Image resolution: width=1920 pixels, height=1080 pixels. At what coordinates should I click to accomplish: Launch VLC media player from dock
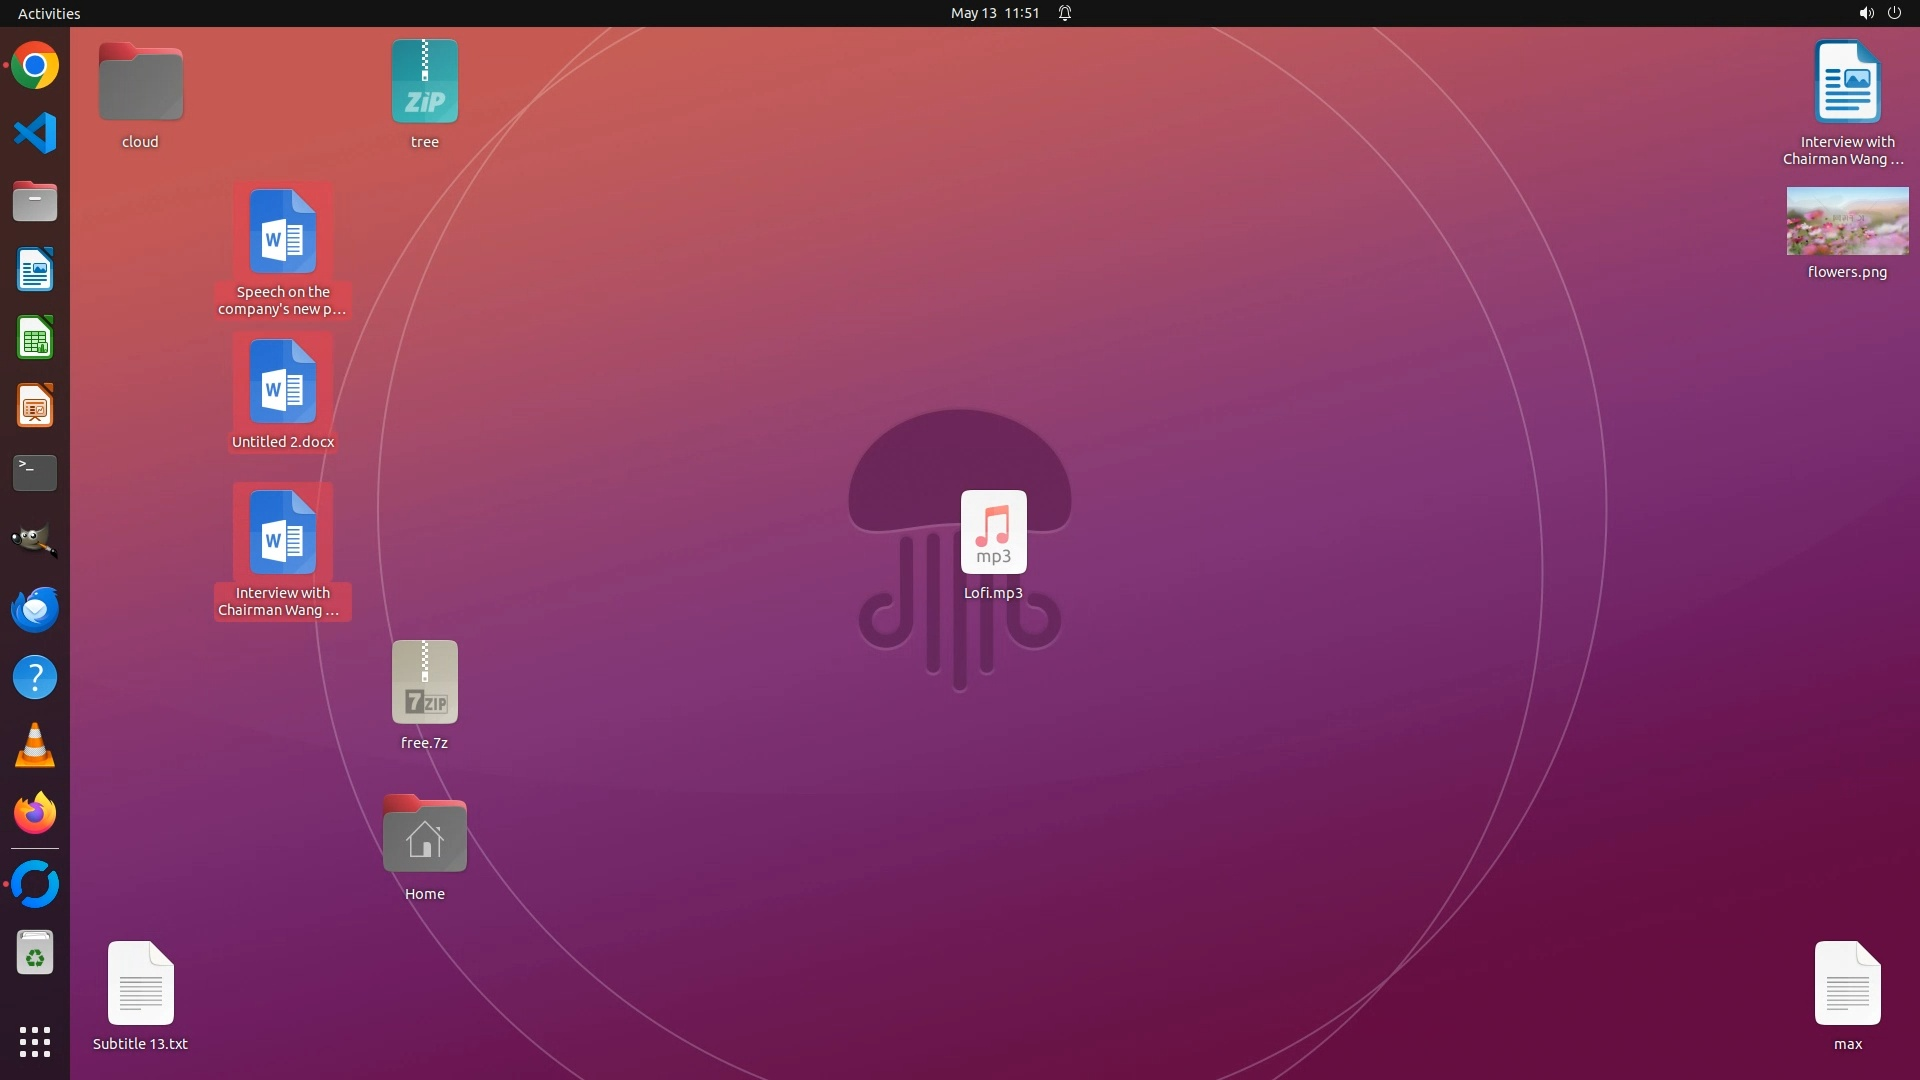[35, 746]
